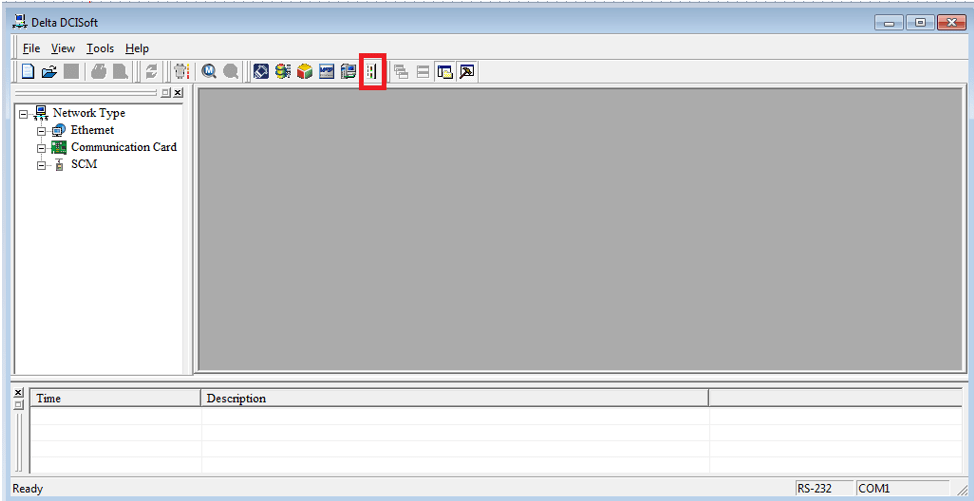This screenshot has height=501, width=974.
Task: Click the red-highlighted toolbar icon
Action: tap(372, 71)
